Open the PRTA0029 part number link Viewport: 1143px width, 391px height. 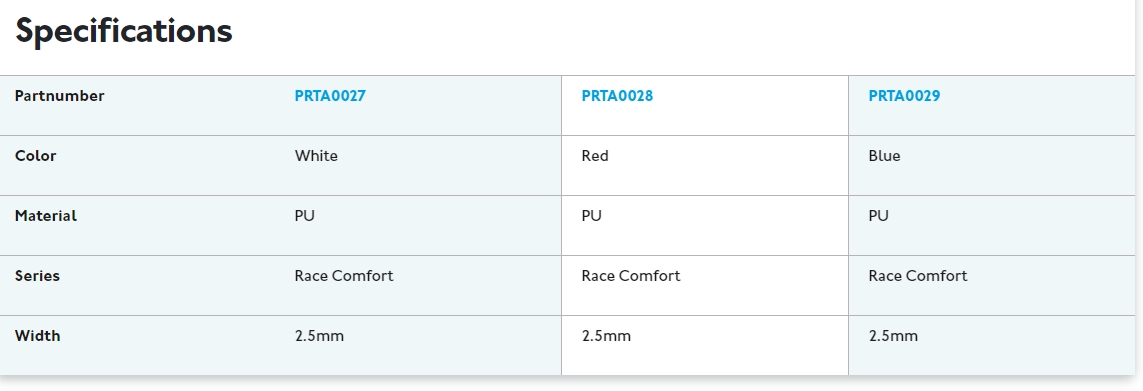tap(904, 96)
